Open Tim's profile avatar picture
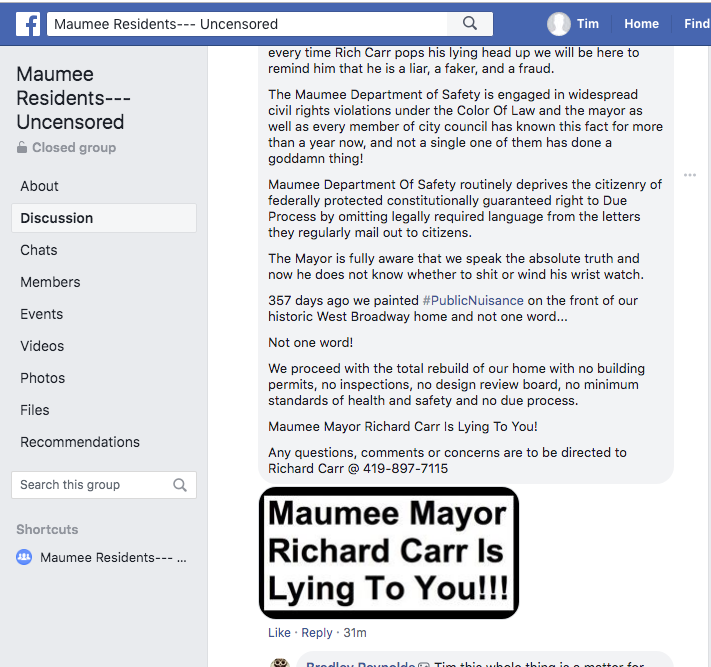This screenshot has height=667, width=711. pyautogui.click(x=559, y=24)
